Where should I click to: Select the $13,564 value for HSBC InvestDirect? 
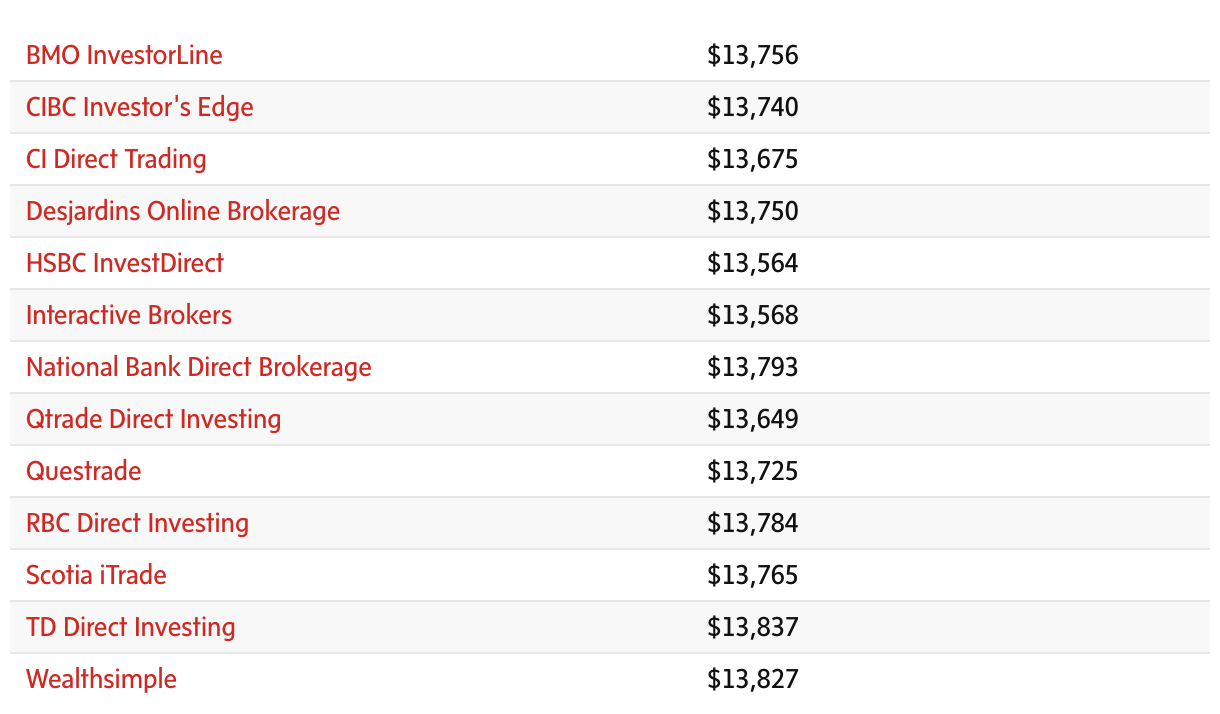pos(753,263)
